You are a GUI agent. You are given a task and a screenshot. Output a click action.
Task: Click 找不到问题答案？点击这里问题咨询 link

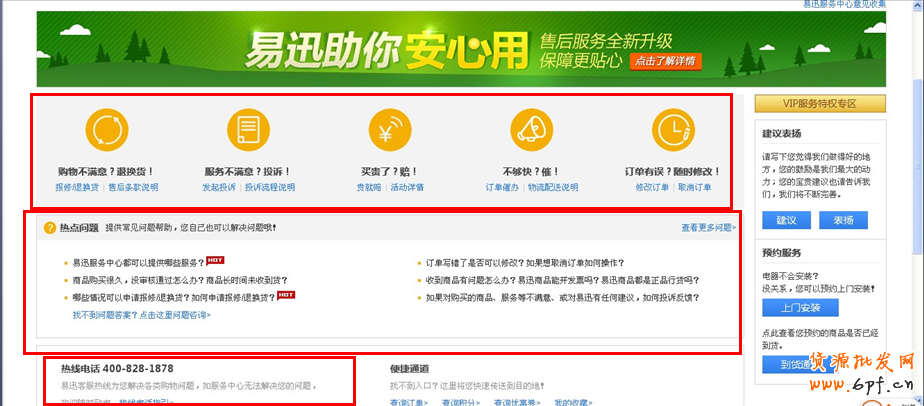[x=141, y=315]
